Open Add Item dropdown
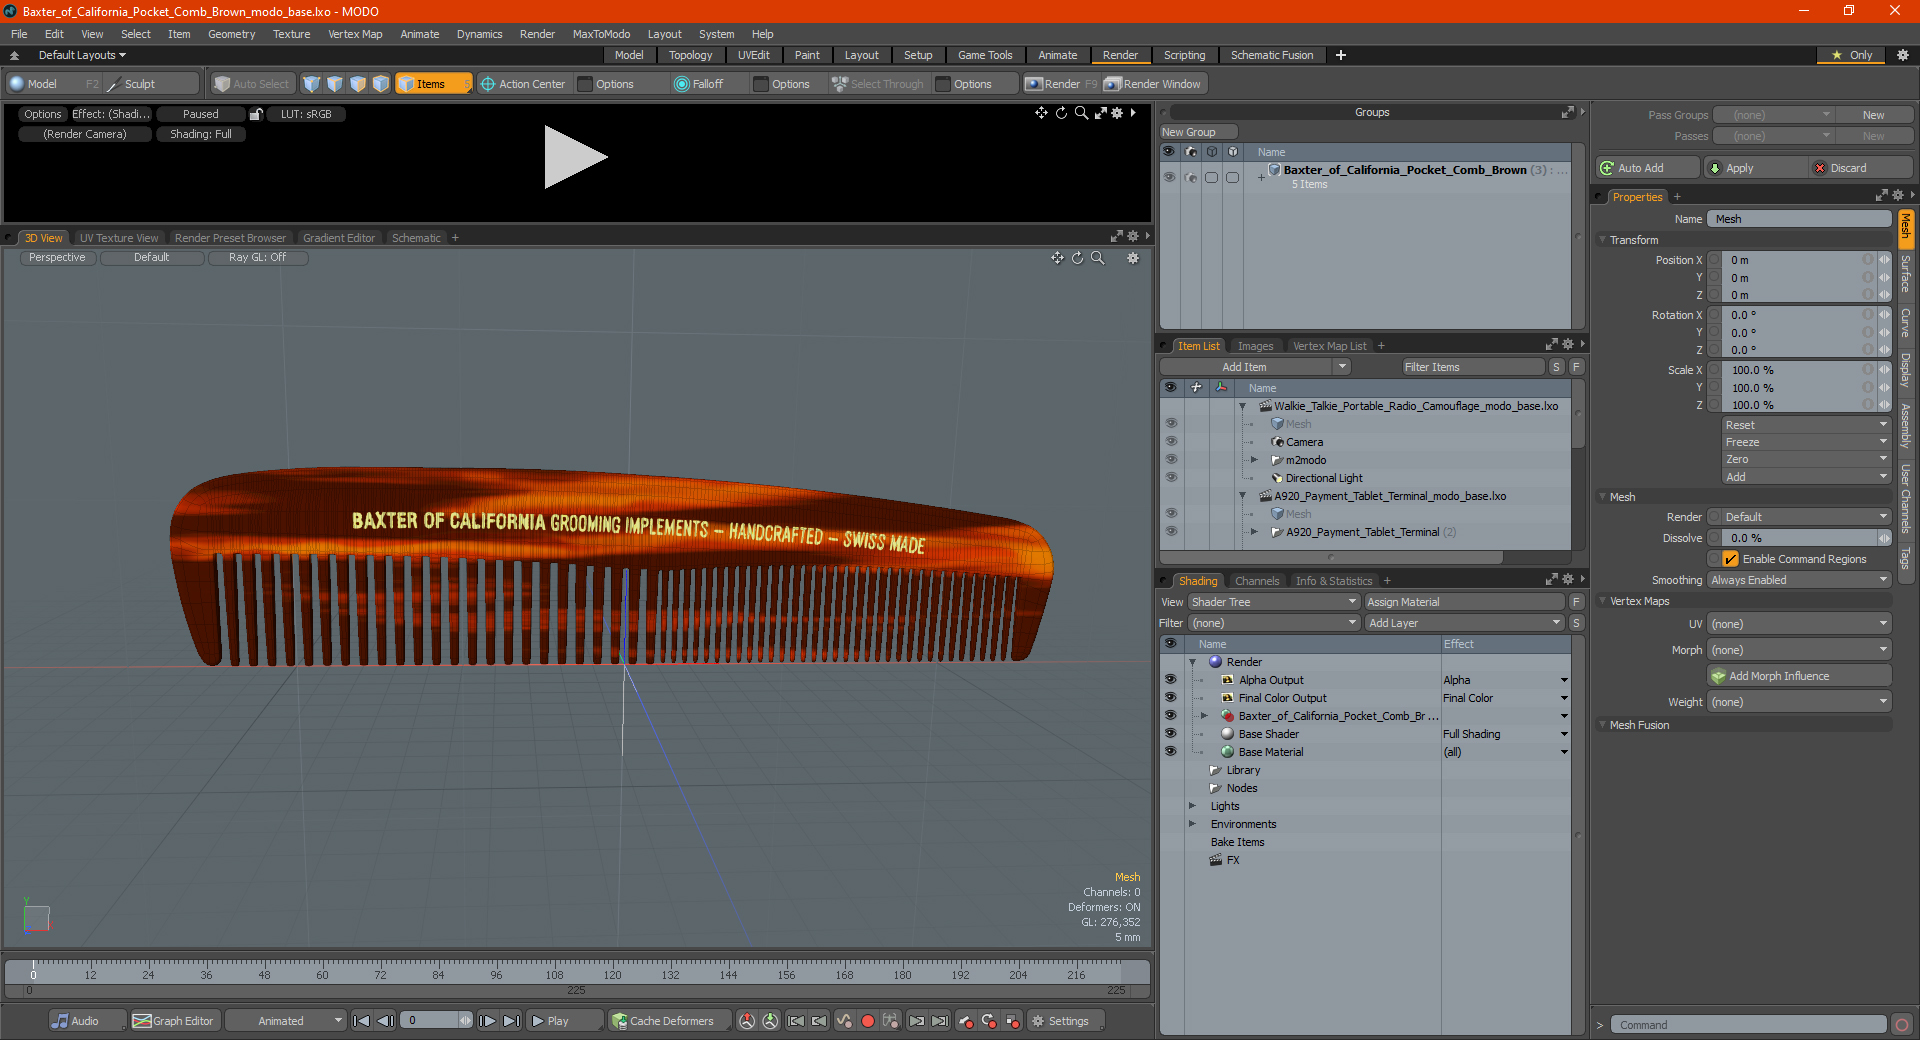The width and height of the screenshot is (1920, 1040). [1255, 367]
